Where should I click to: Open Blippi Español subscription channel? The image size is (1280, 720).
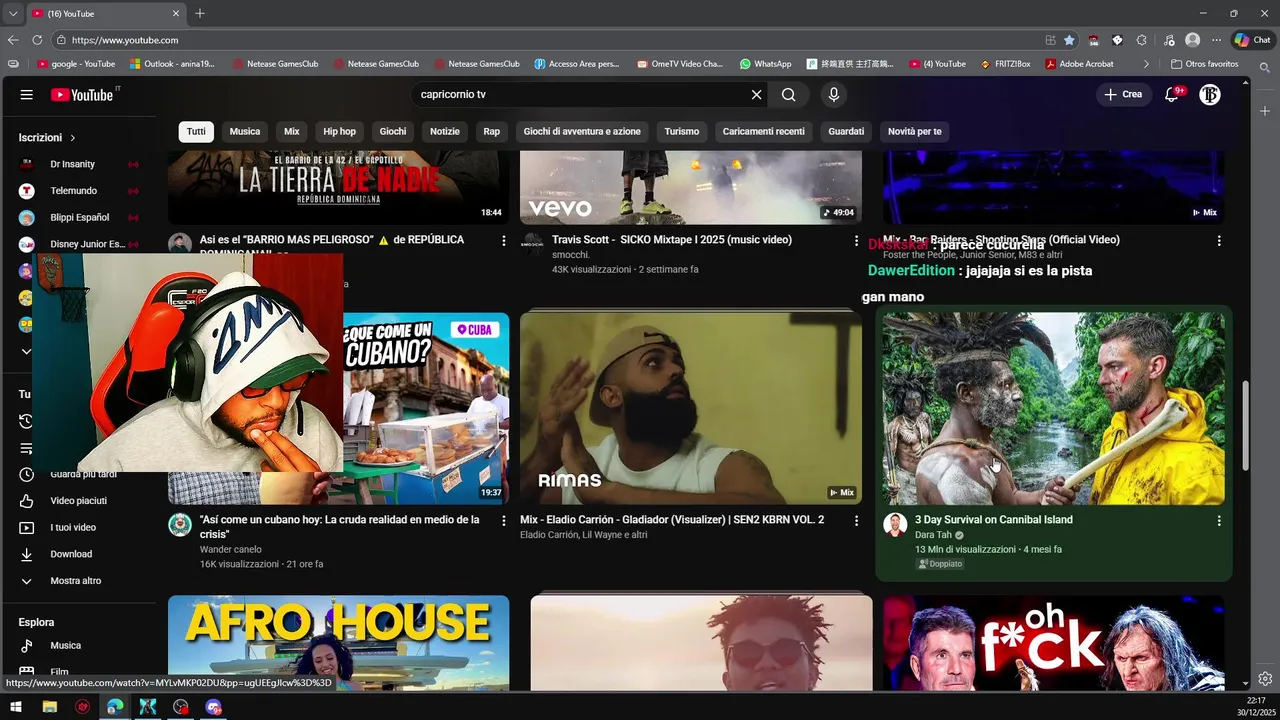point(80,217)
